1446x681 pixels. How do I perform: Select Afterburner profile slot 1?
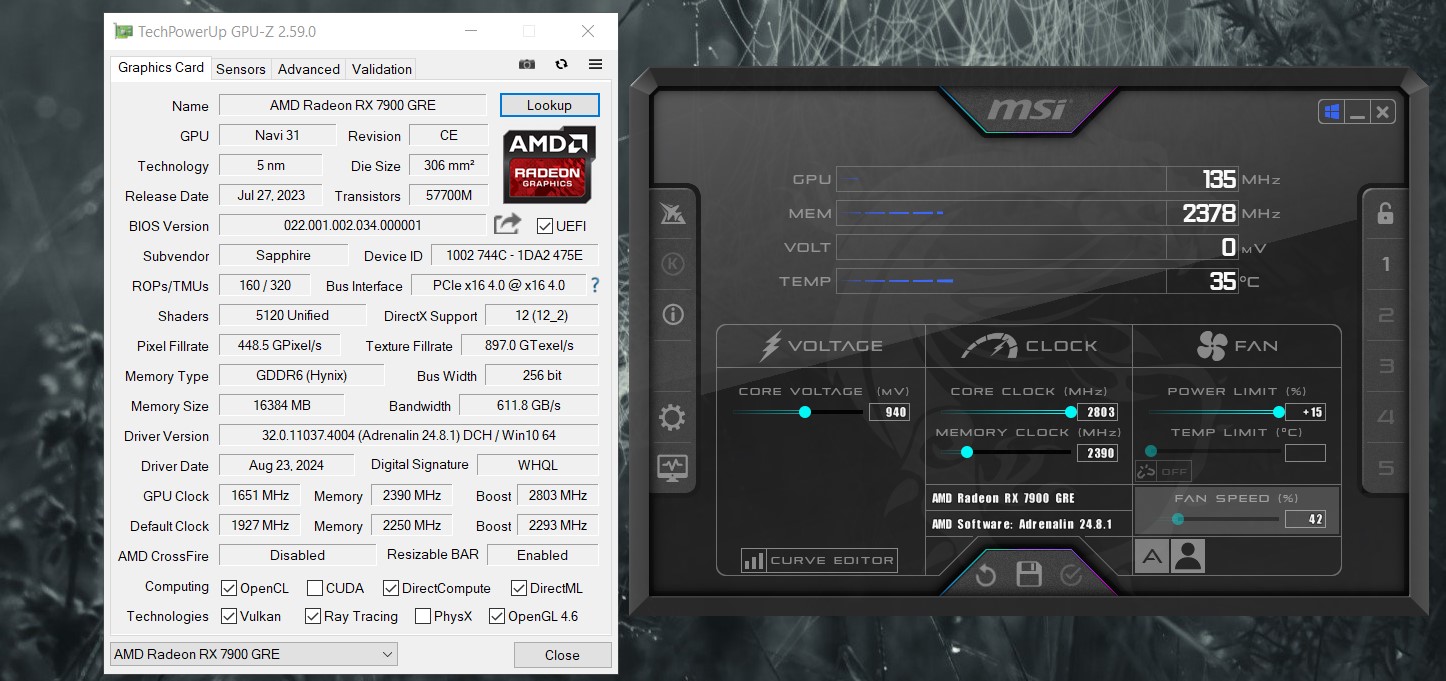[x=1386, y=265]
